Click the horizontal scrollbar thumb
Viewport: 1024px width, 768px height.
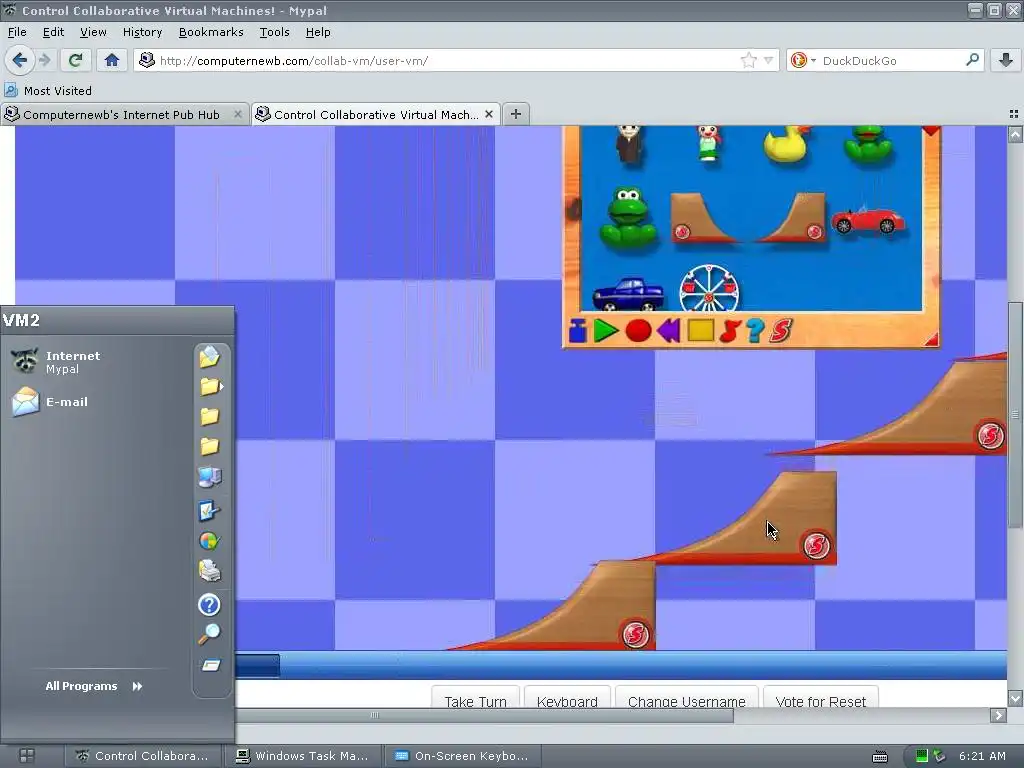[374, 715]
